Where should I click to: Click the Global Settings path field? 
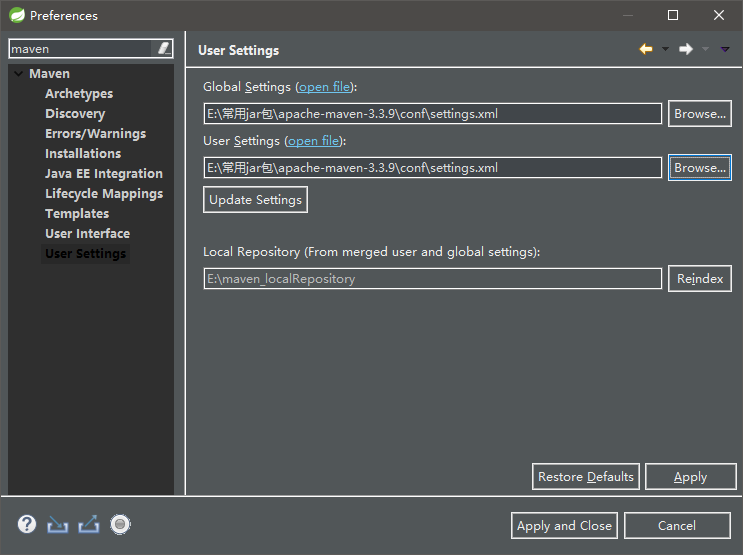[x=432, y=114]
